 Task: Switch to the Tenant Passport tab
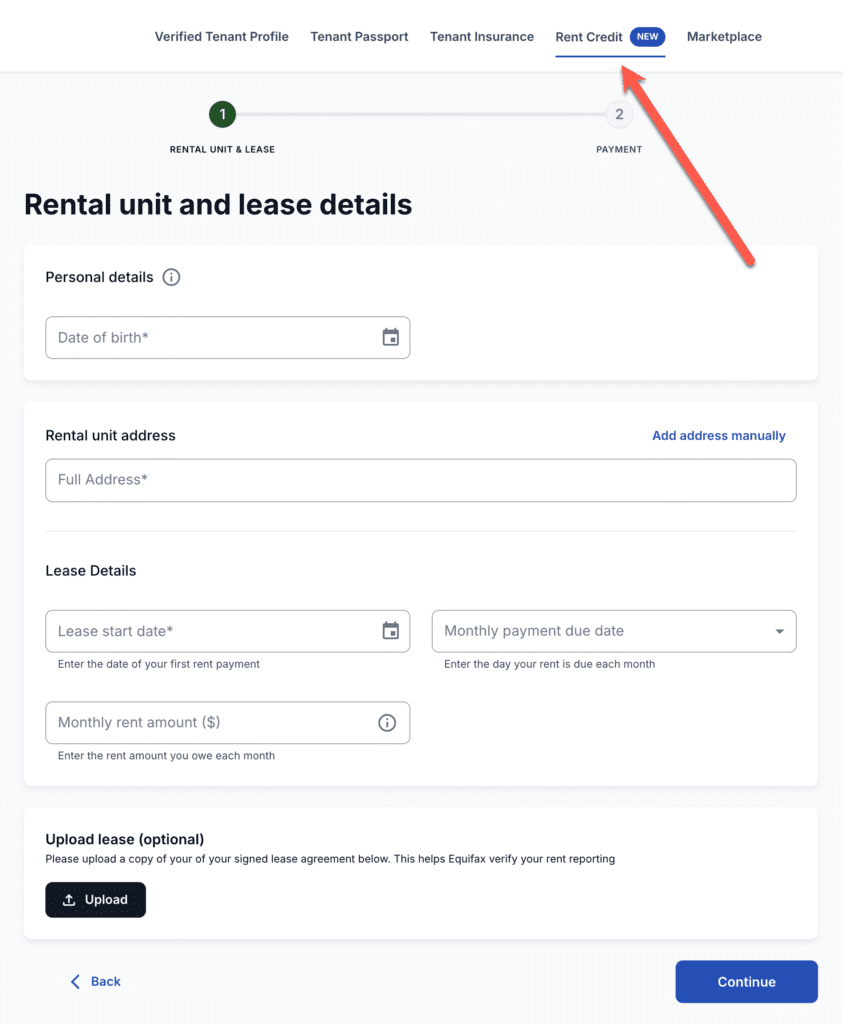tap(359, 37)
